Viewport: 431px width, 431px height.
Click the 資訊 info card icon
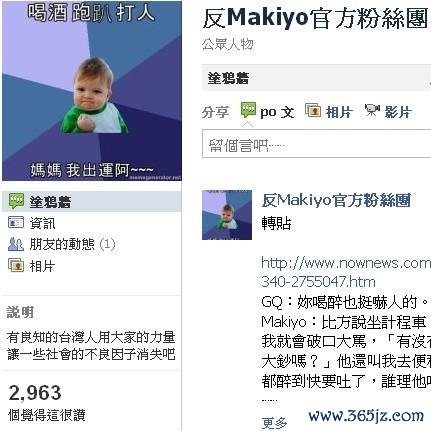point(16,223)
